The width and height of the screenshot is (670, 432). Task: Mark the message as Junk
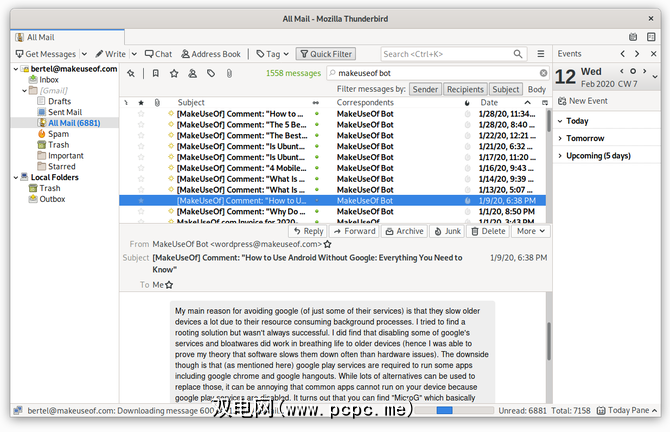(x=447, y=231)
